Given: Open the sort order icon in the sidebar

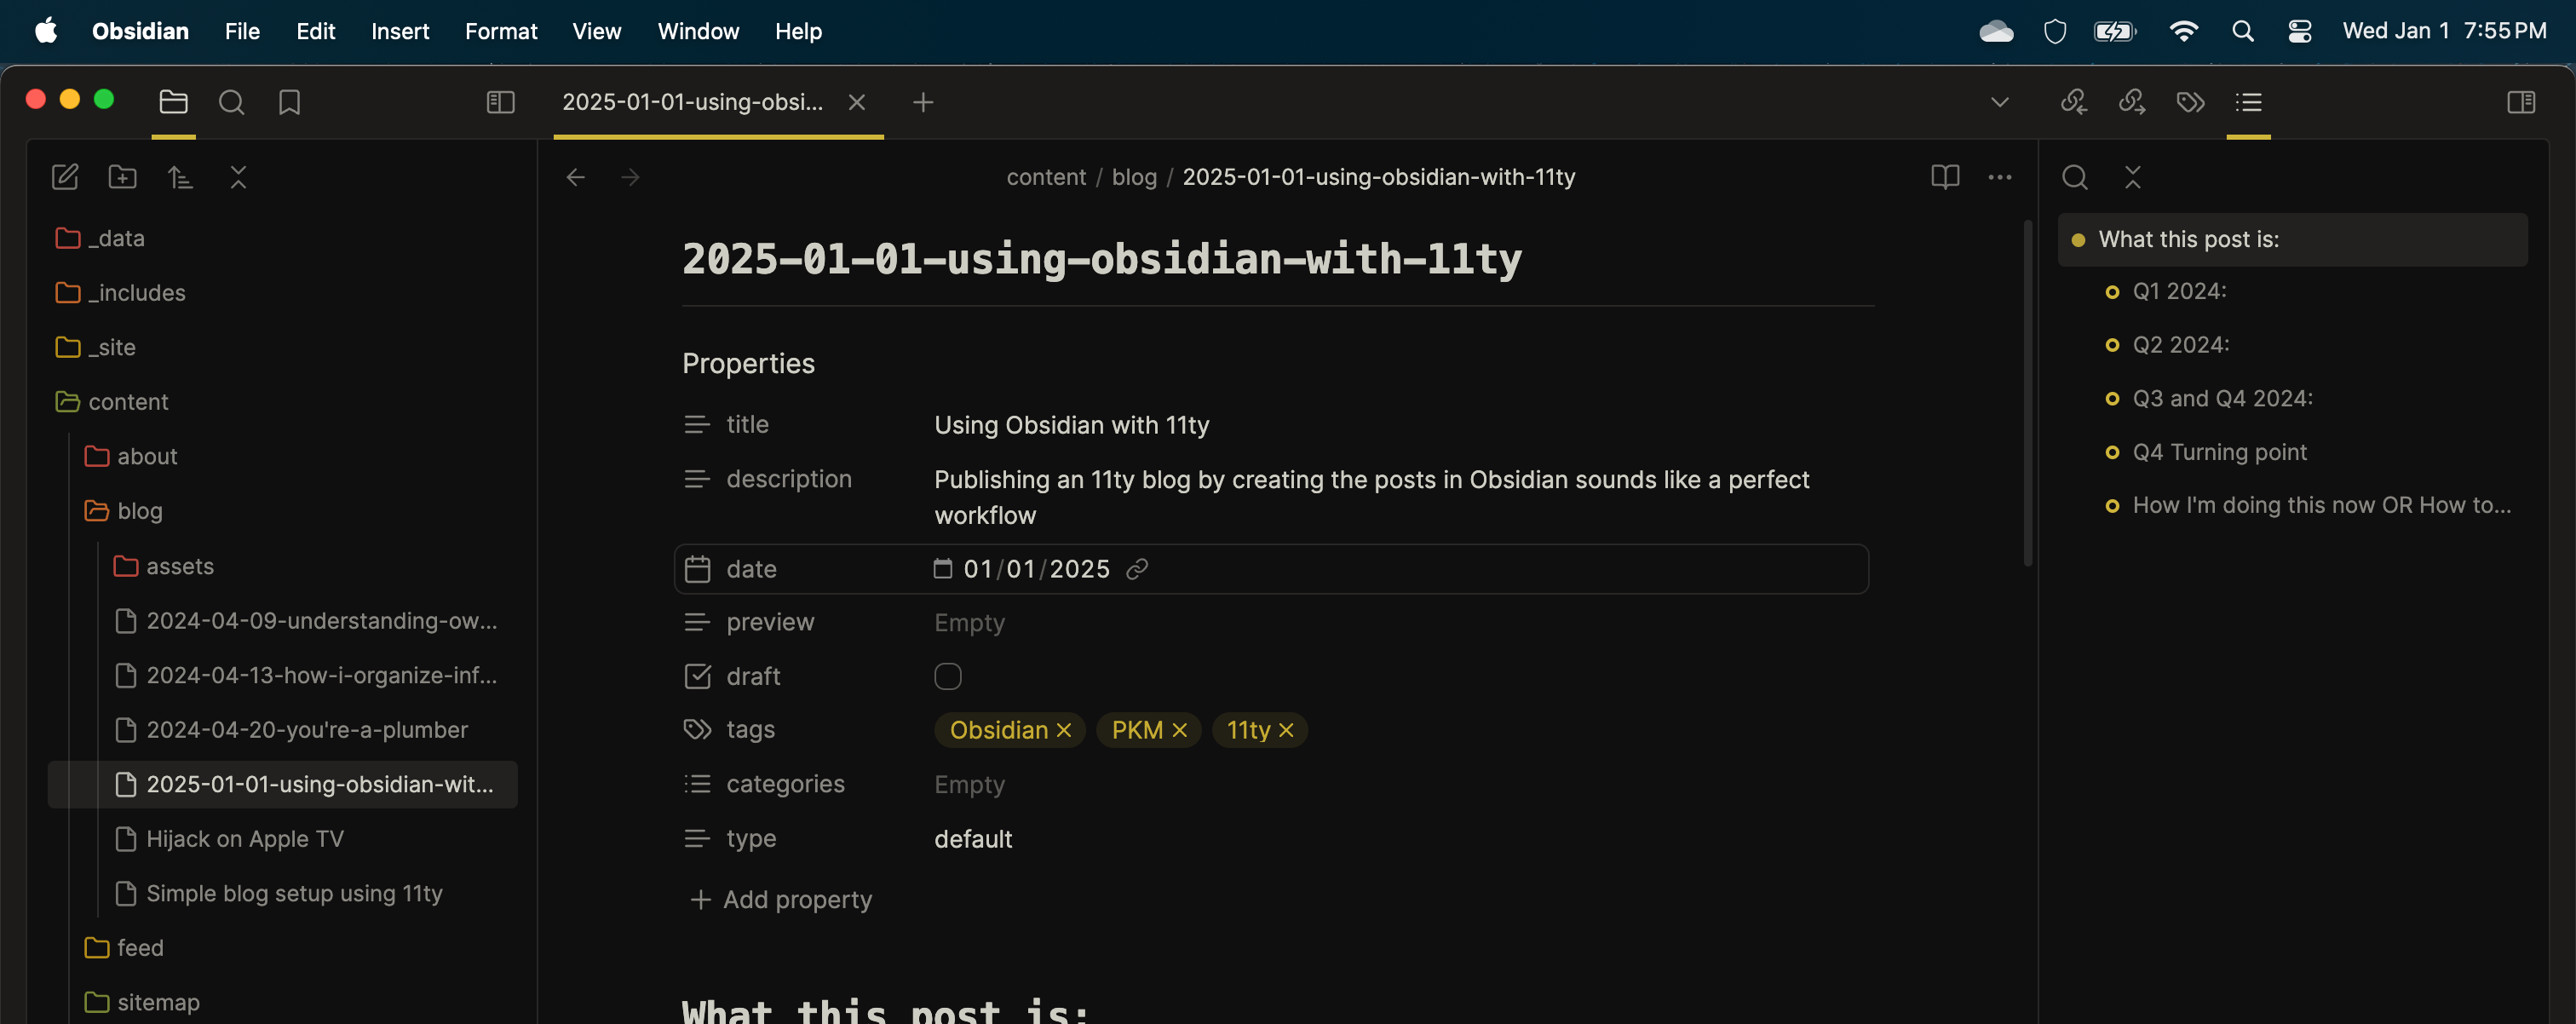Looking at the screenshot, I should click(181, 176).
